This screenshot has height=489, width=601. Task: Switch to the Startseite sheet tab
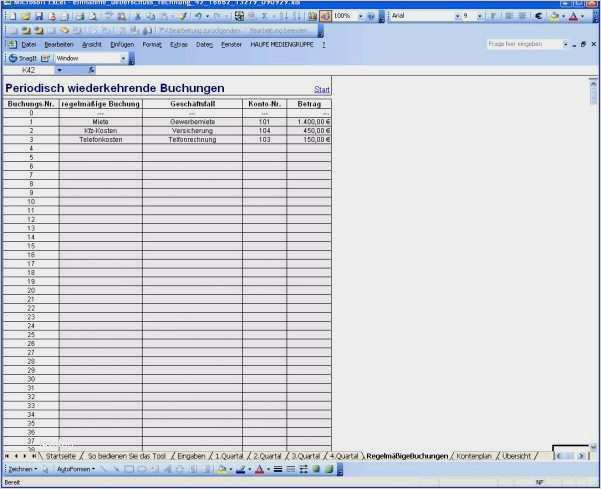61,456
